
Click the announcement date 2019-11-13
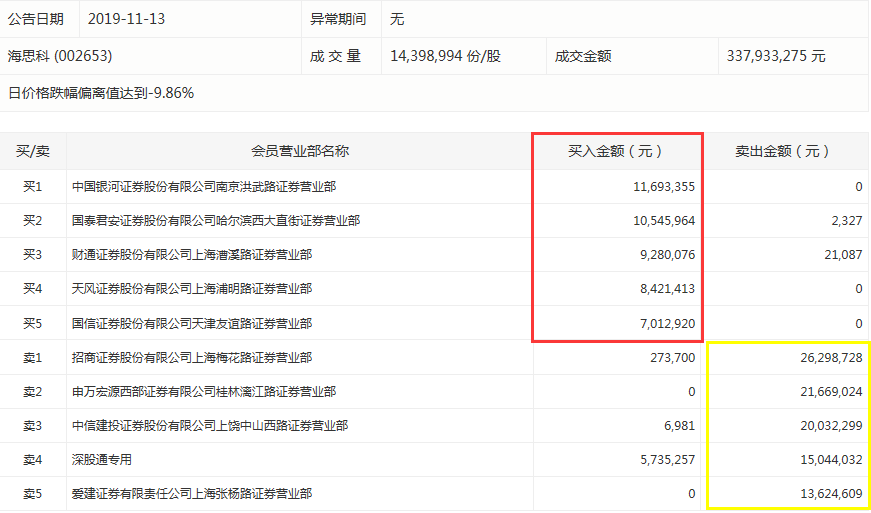[127, 19]
